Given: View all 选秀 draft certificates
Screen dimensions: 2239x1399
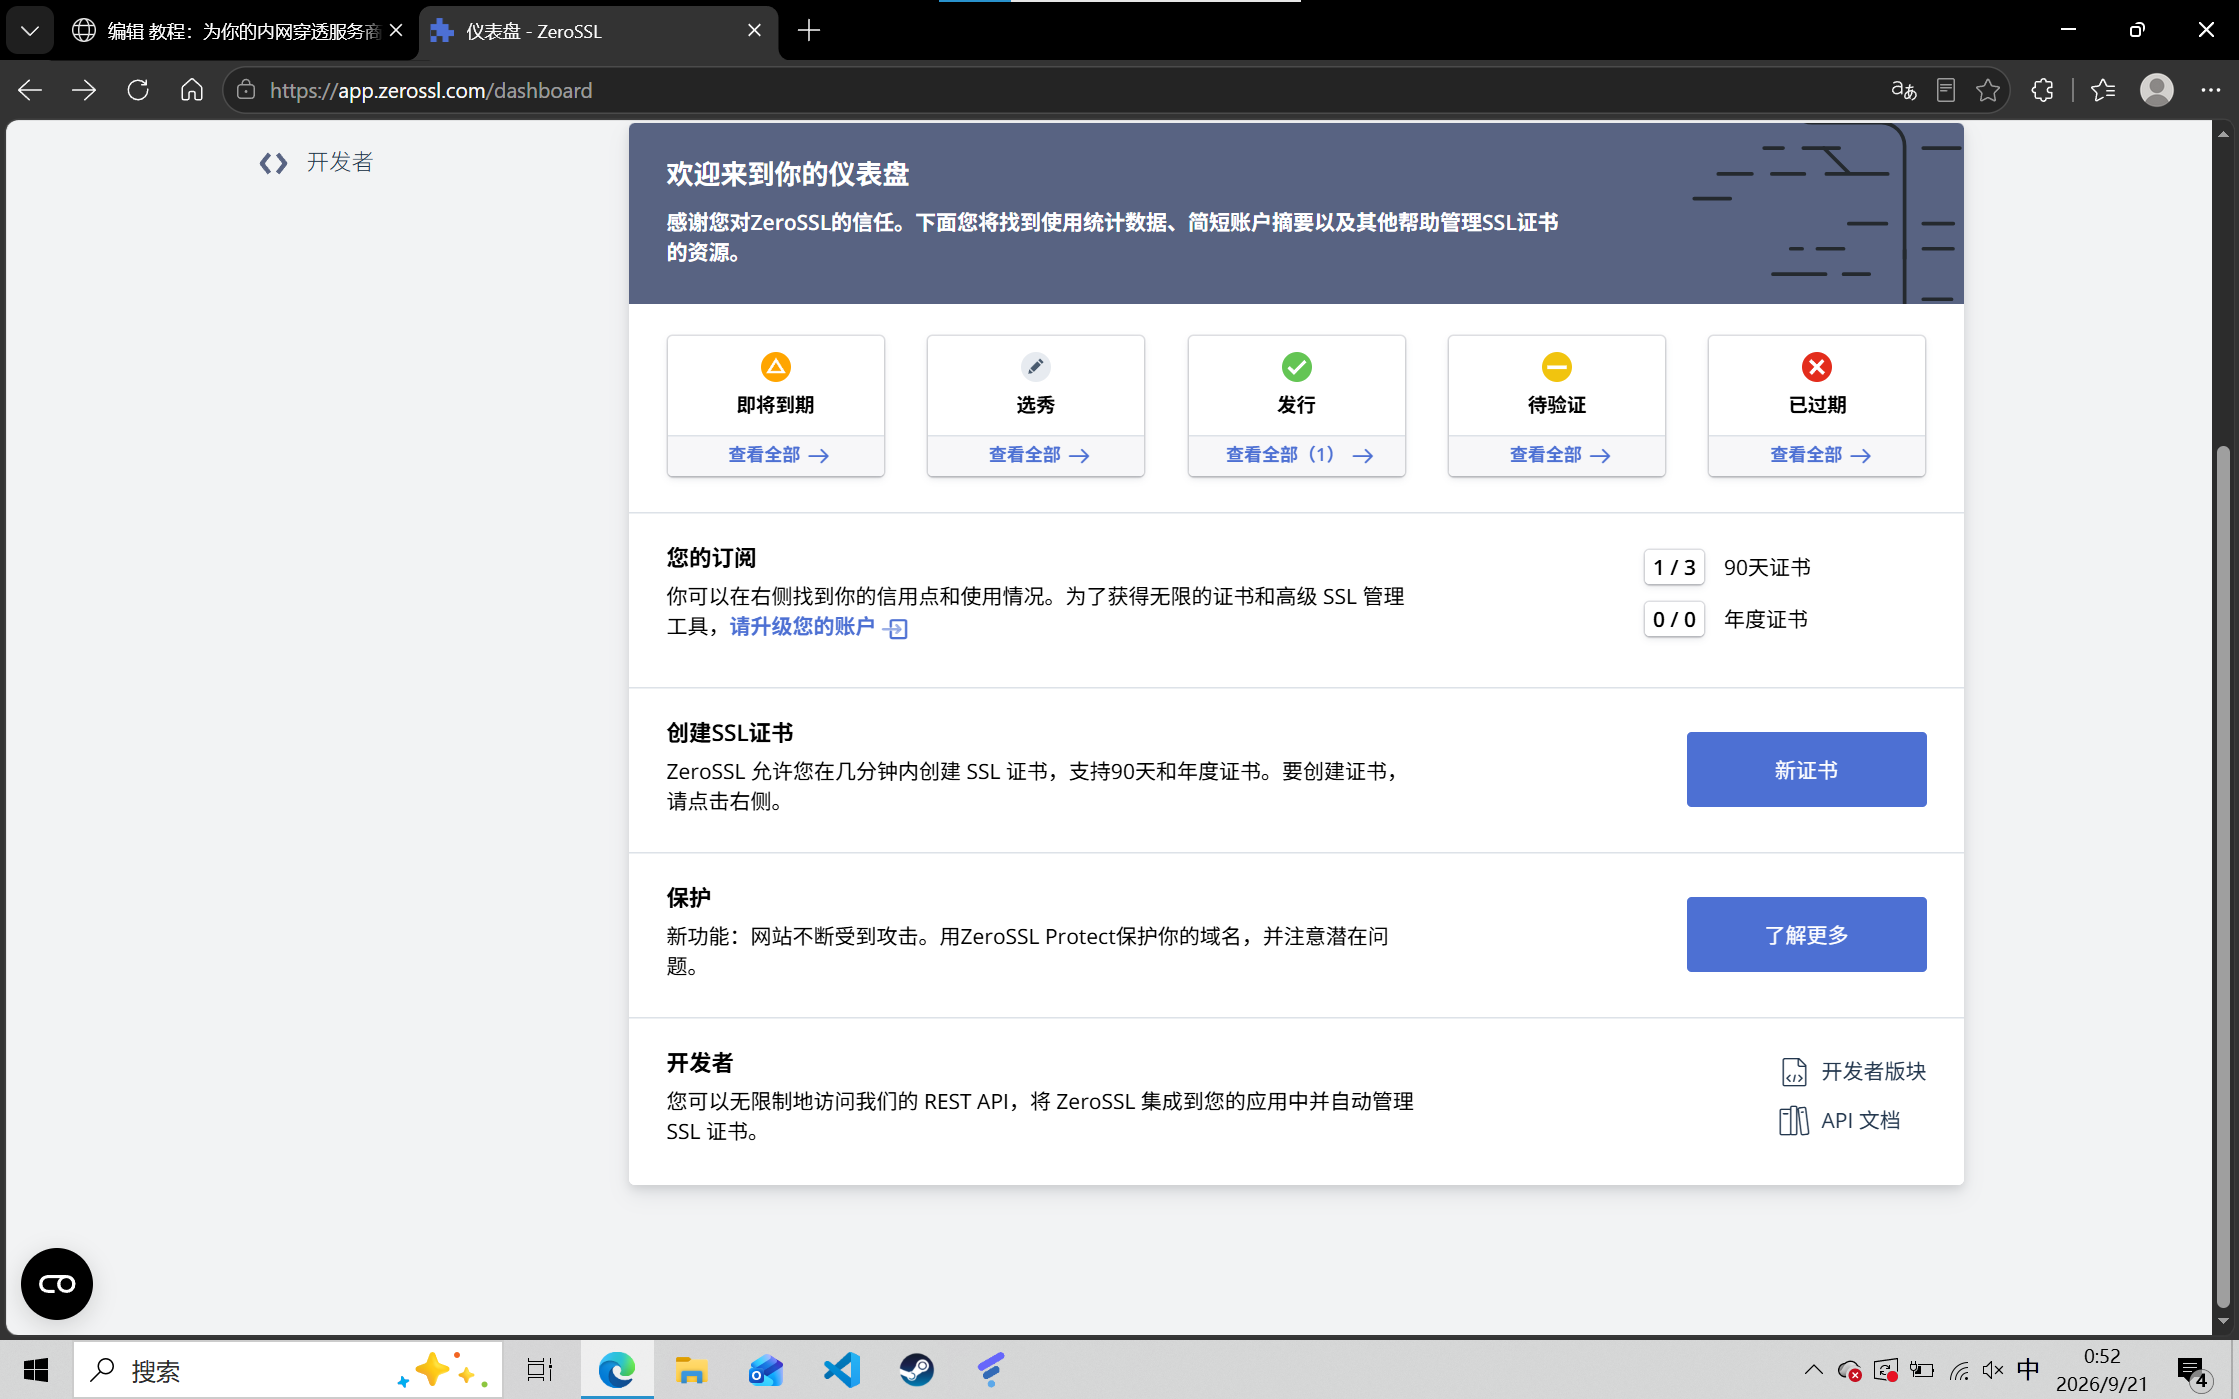Looking at the screenshot, I should 1036,455.
